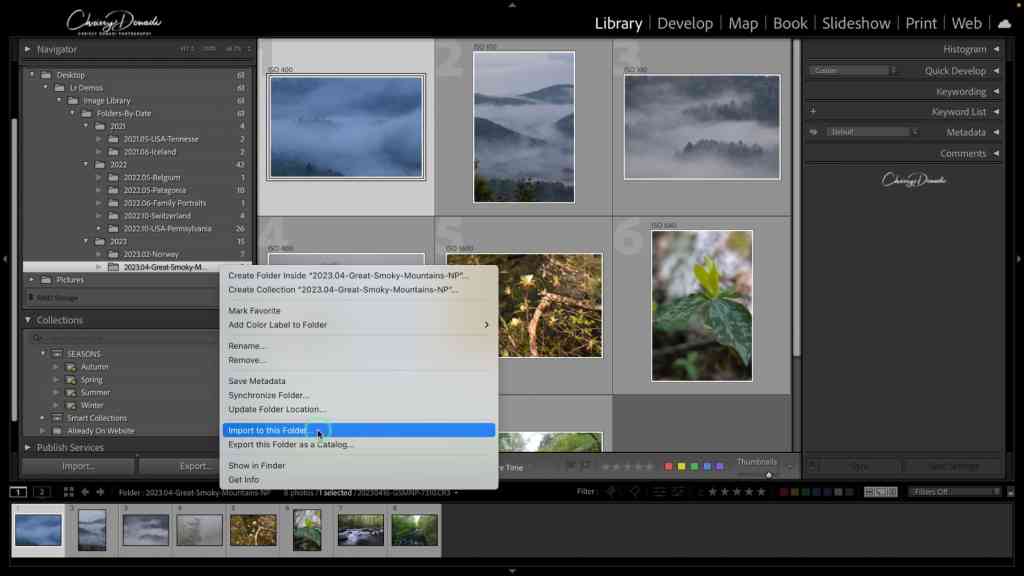Viewport: 1024px width, 576px height.
Task: Click the red color label swatch in toolbar
Action: click(x=668, y=467)
